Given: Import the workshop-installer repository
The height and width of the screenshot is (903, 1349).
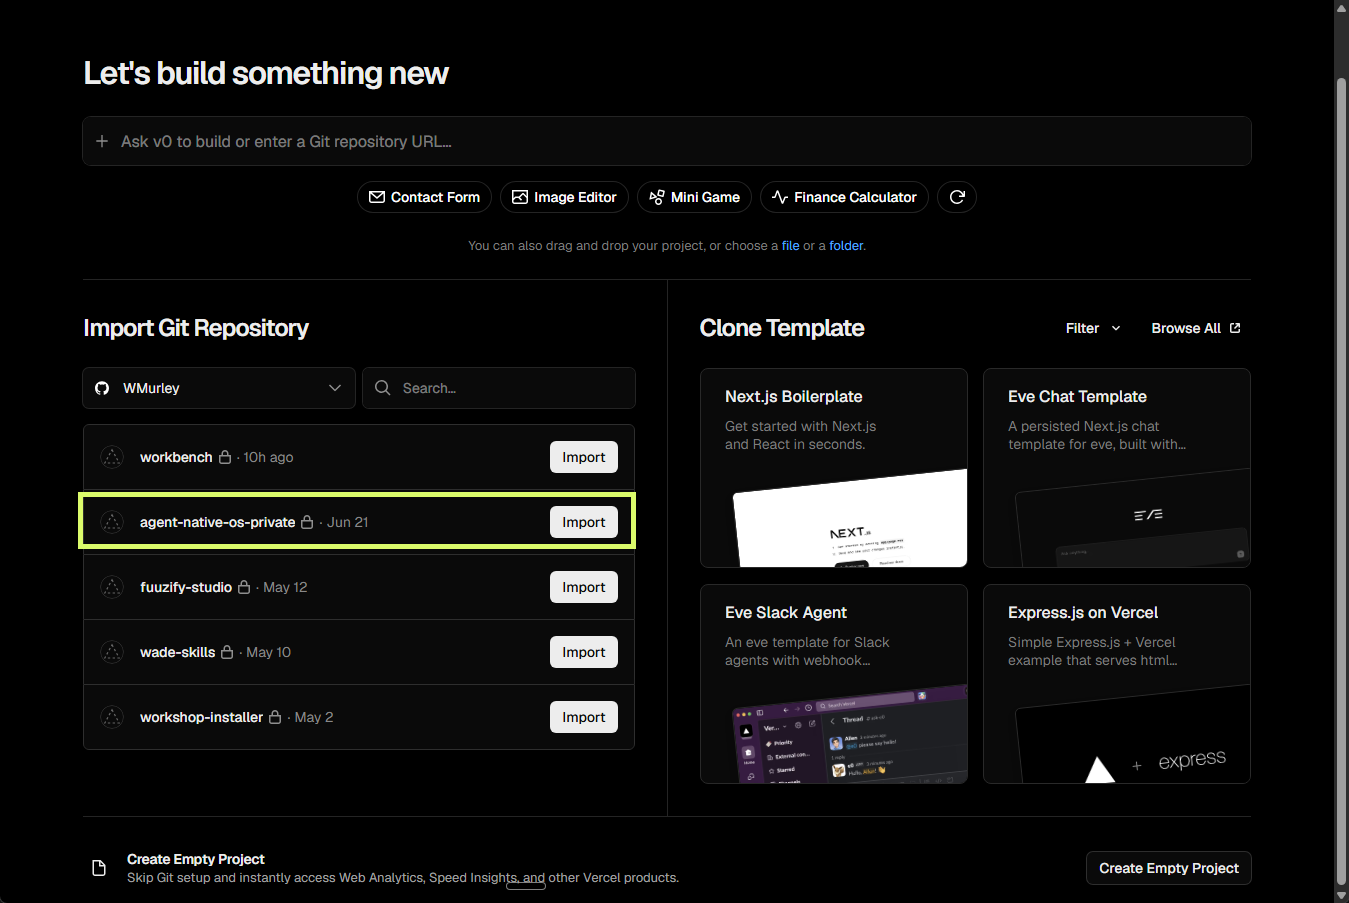Looking at the screenshot, I should click(584, 717).
